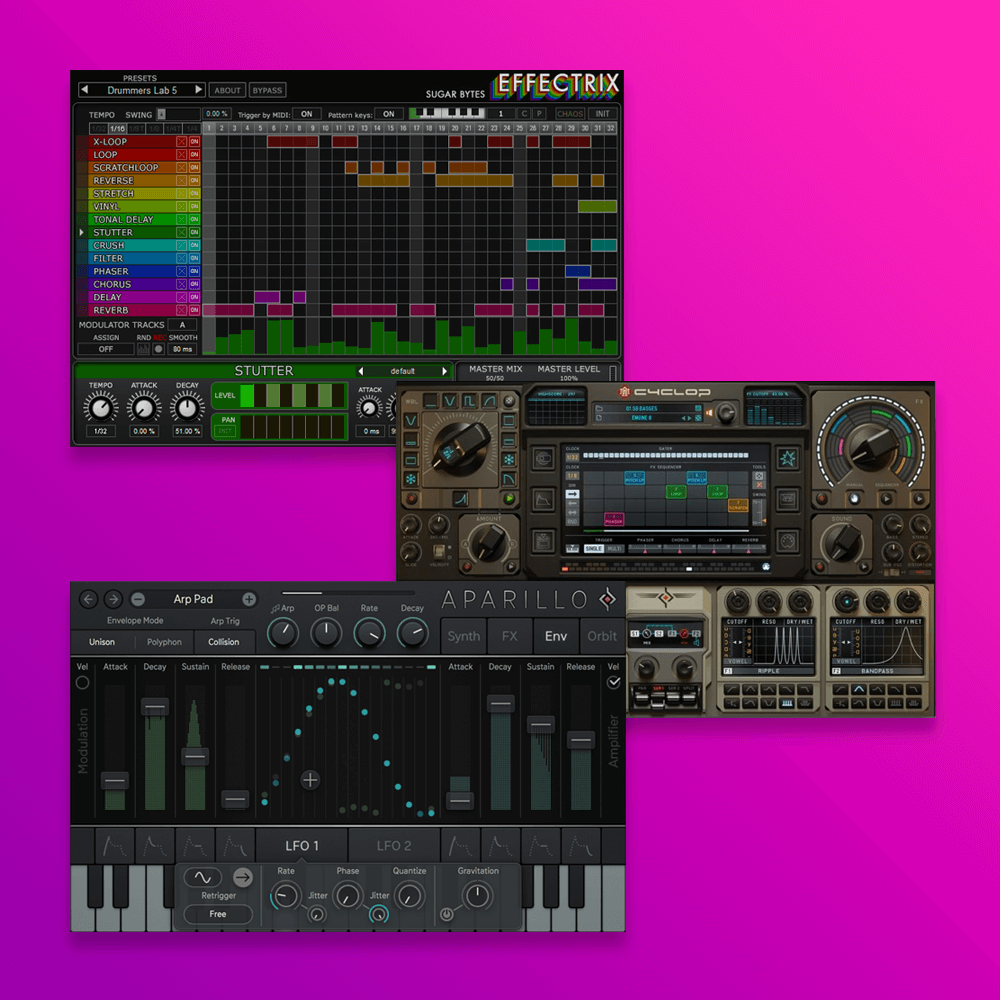The height and width of the screenshot is (1000, 1000).
Task: Click the Cyclop green play button
Action: 509,498
